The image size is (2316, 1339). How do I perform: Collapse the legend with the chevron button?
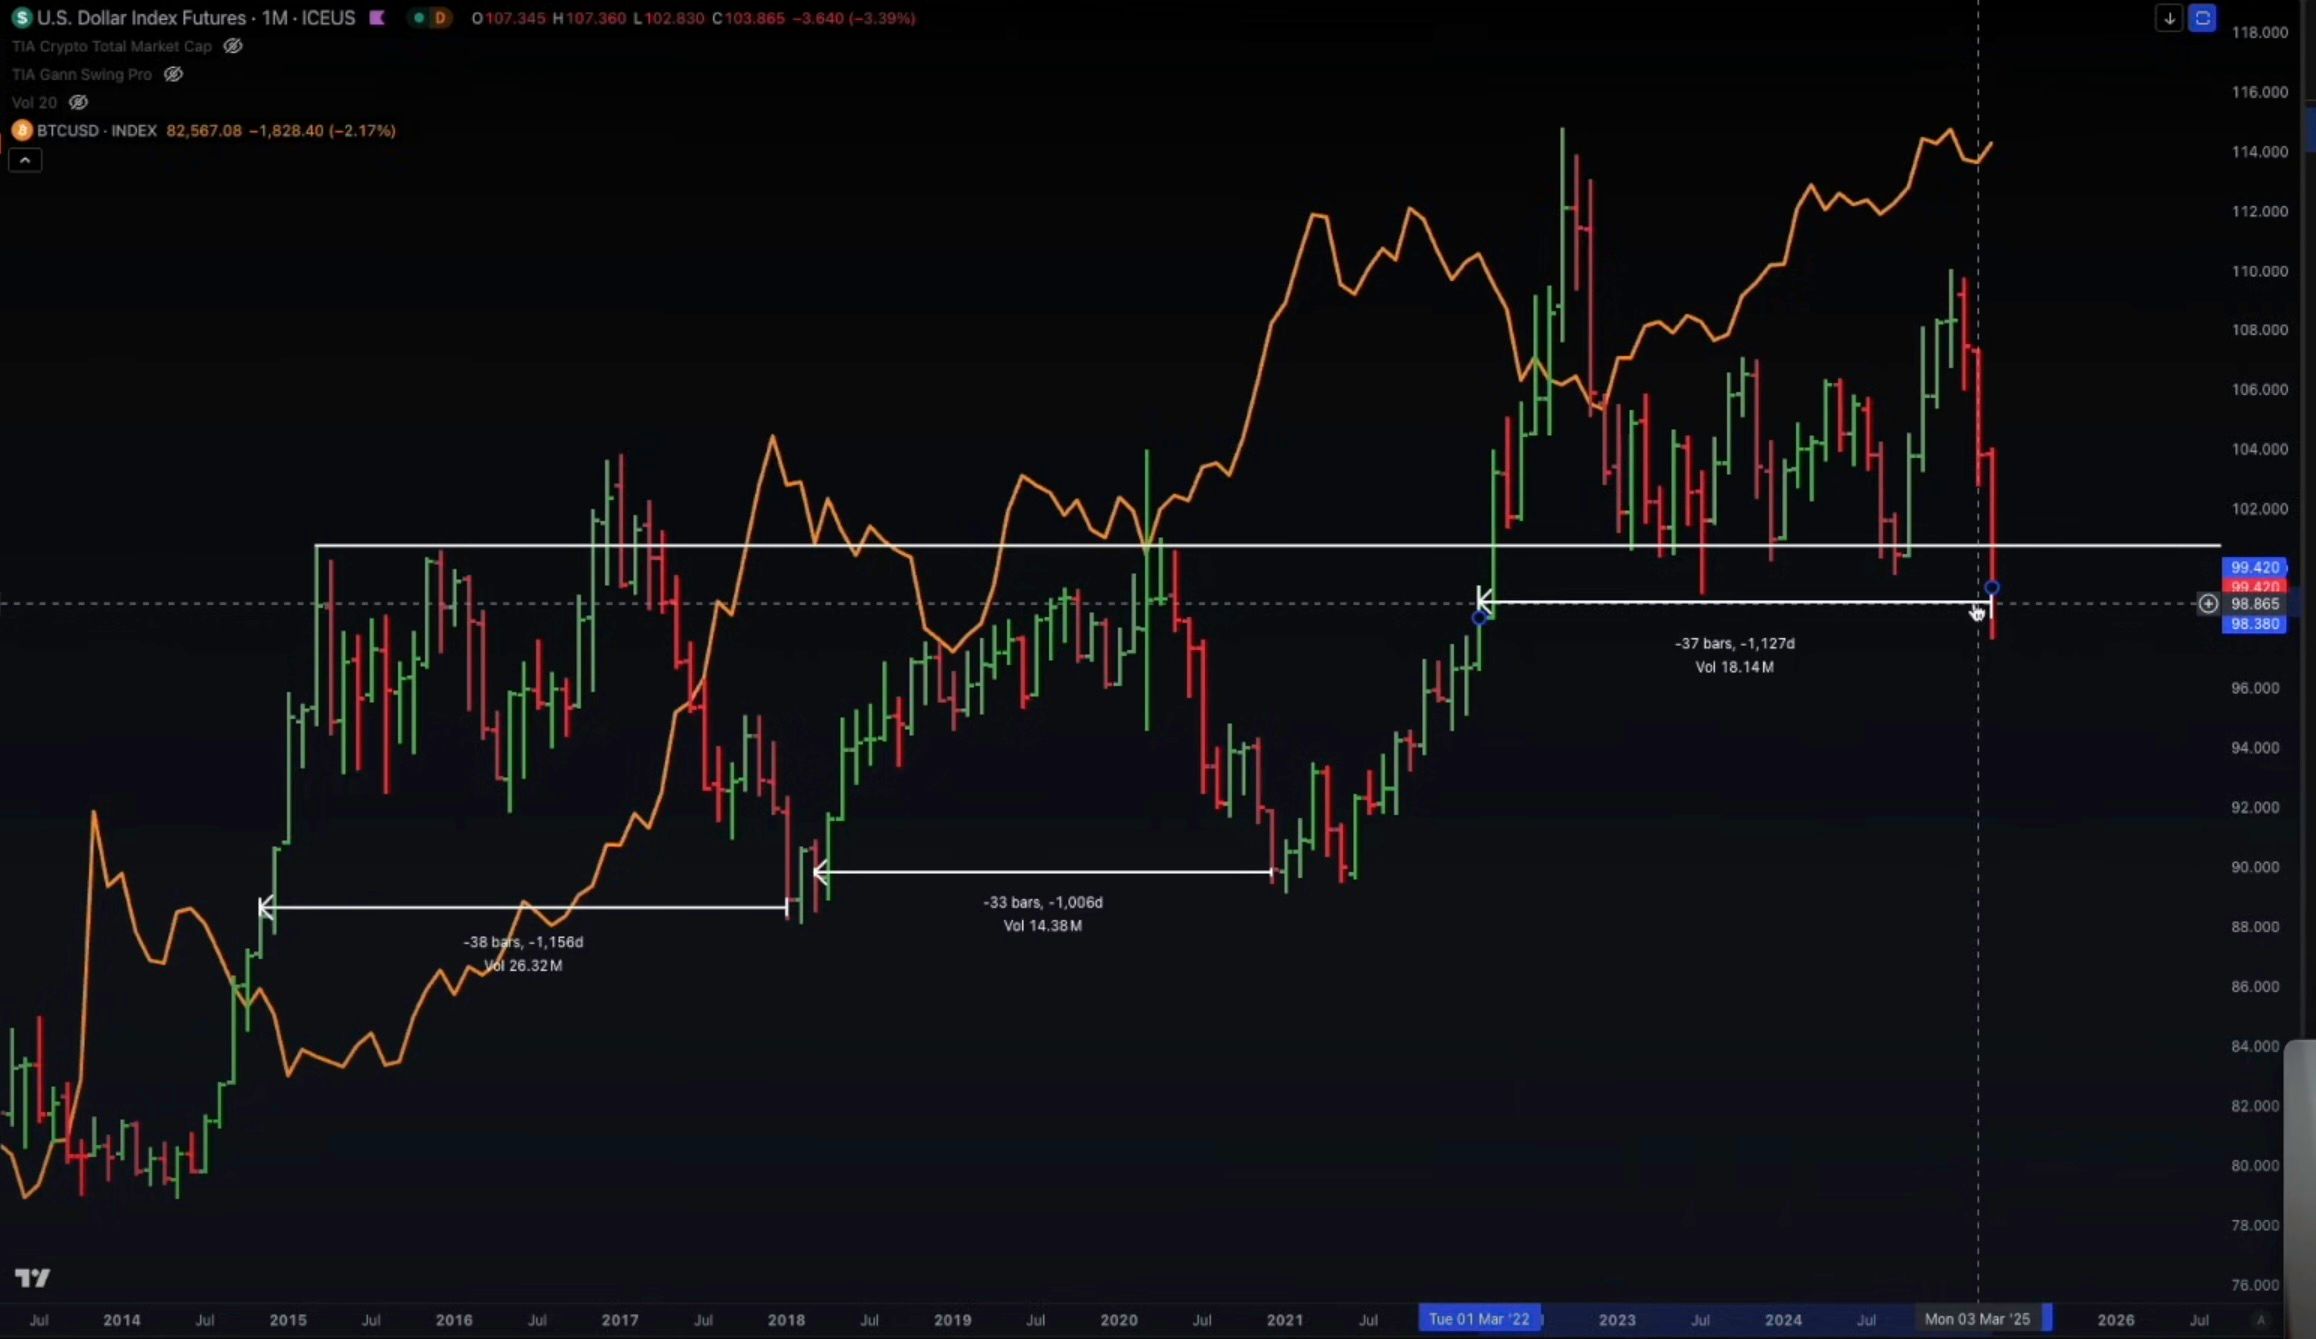(x=24, y=159)
